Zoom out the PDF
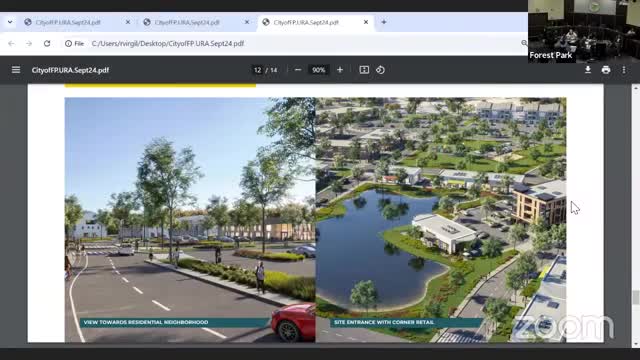 pyautogui.click(x=298, y=70)
